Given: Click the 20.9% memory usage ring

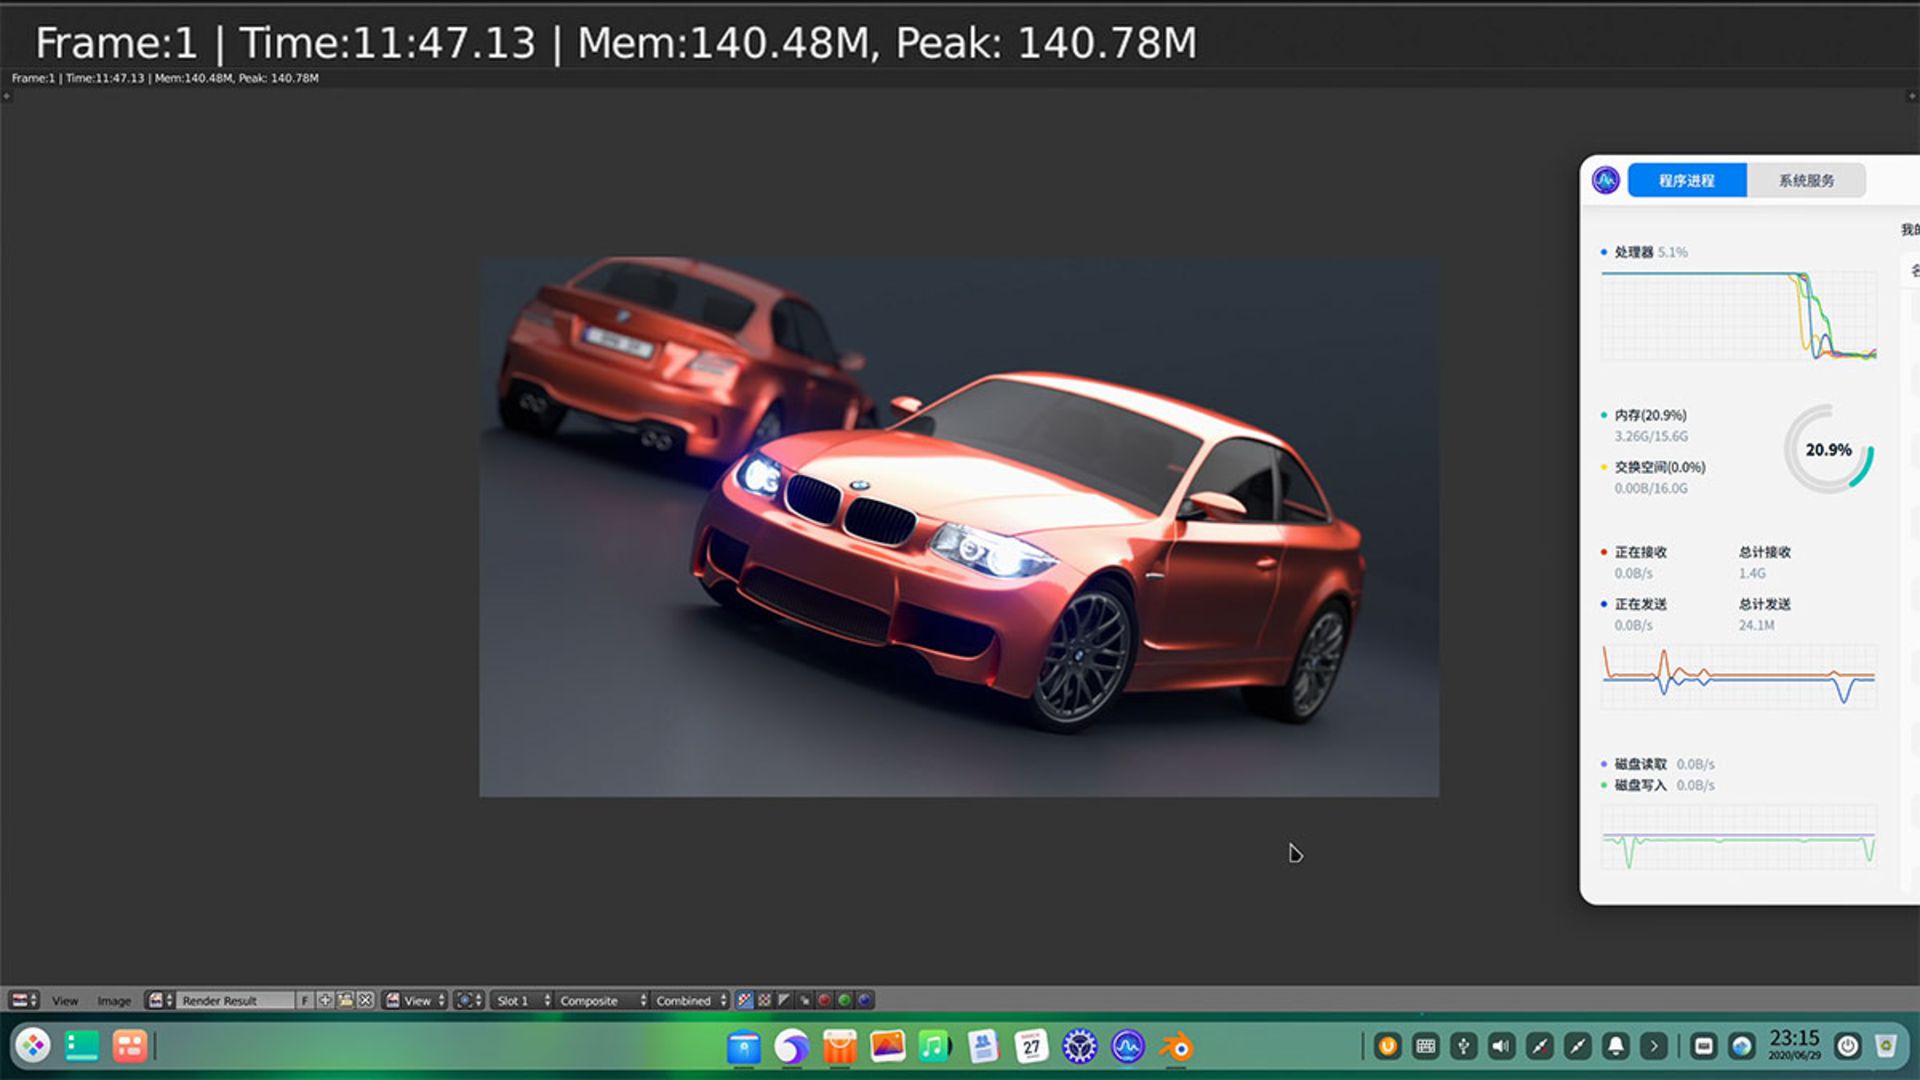Looking at the screenshot, I should click(x=1830, y=451).
